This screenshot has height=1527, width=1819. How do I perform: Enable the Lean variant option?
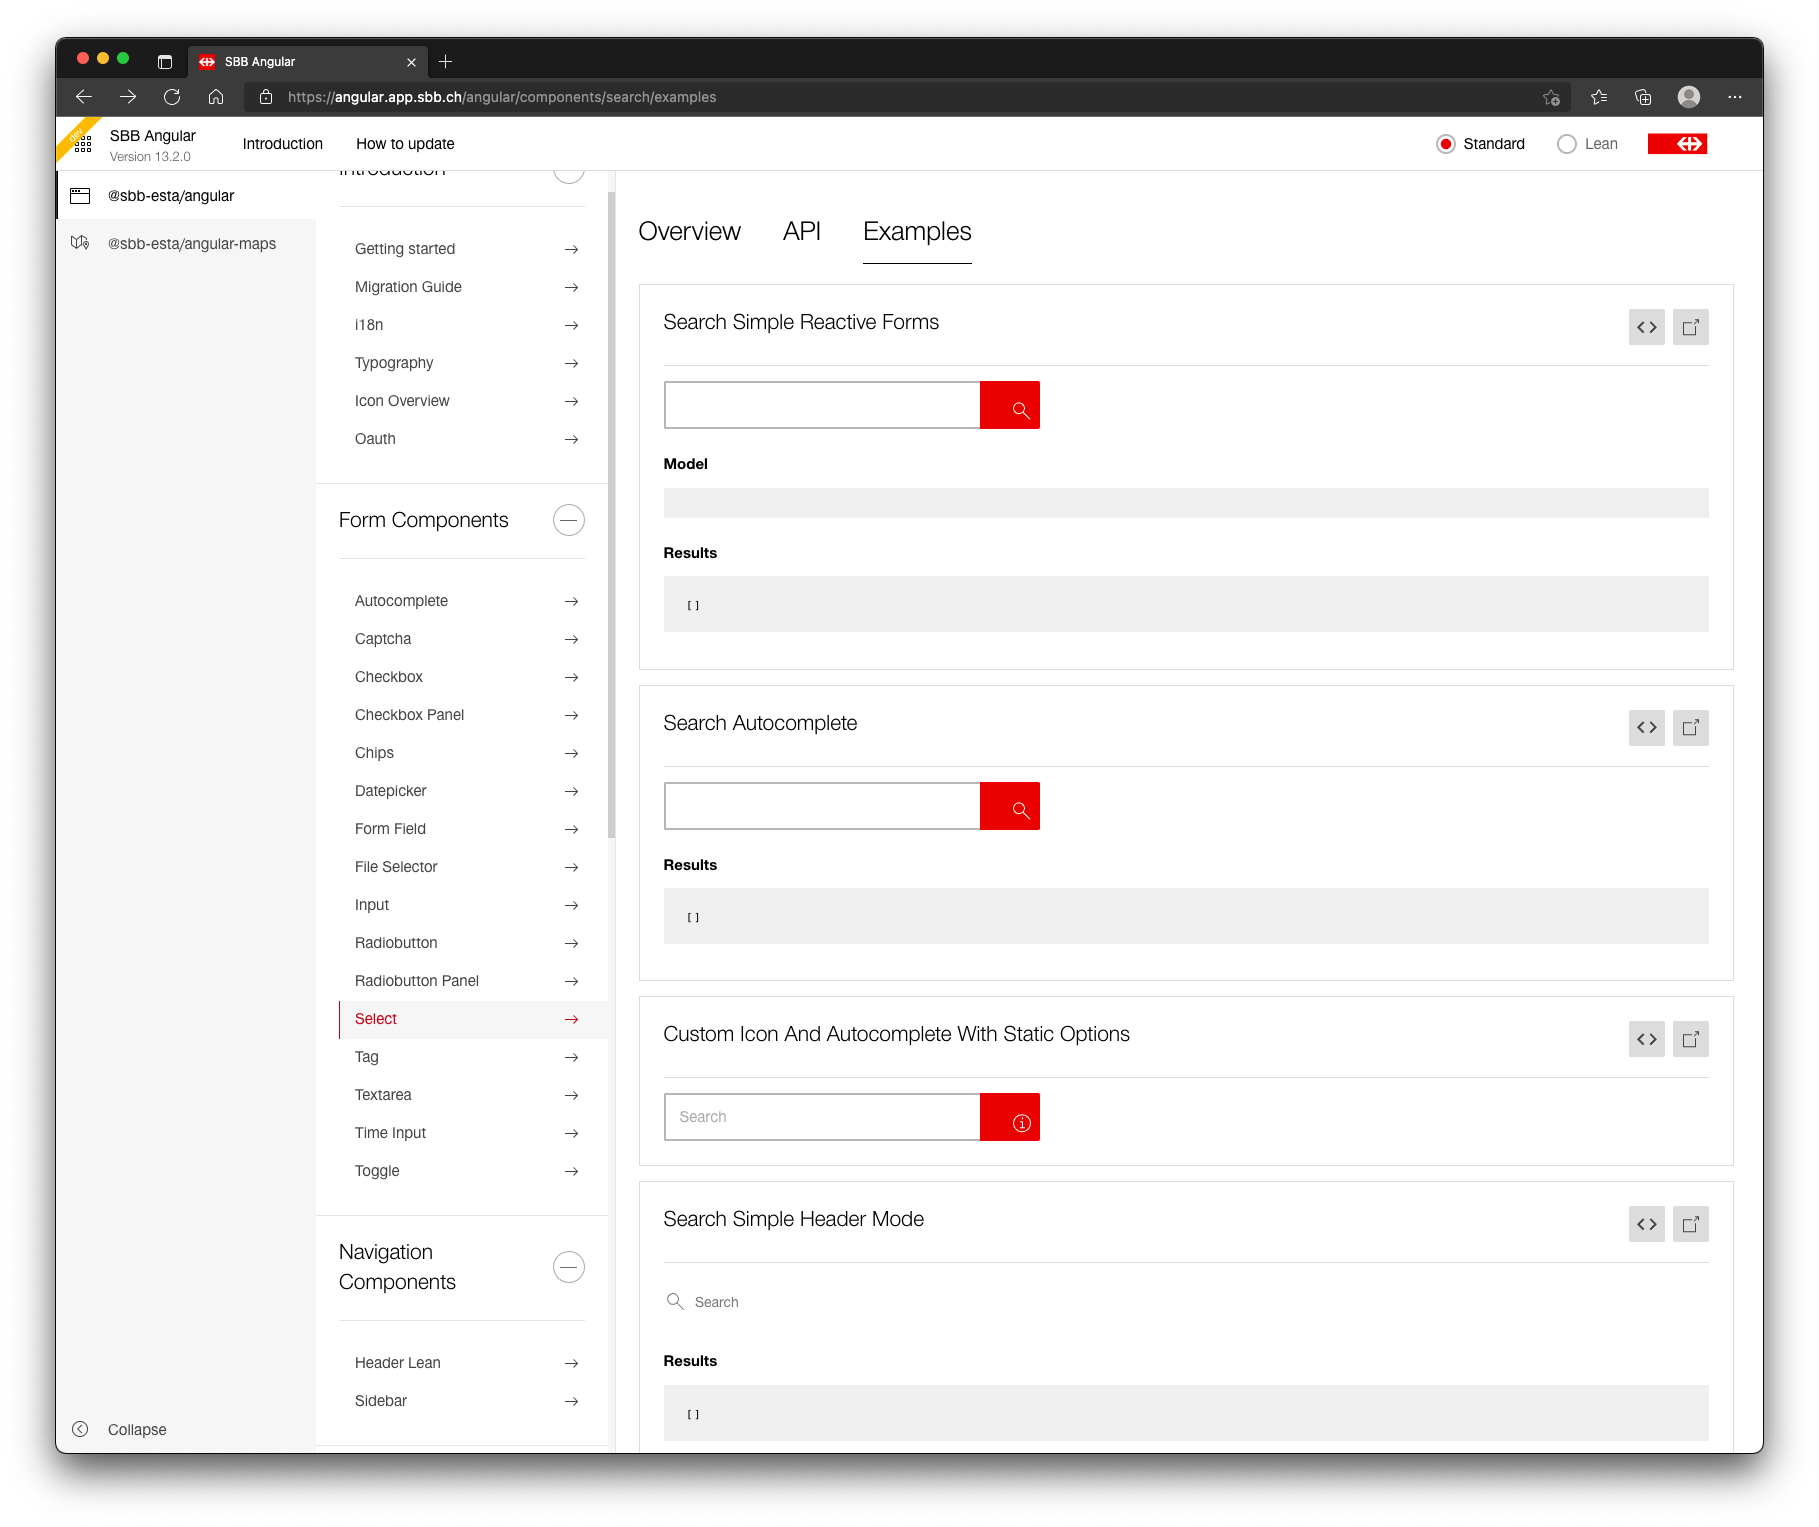(1566, 144)
